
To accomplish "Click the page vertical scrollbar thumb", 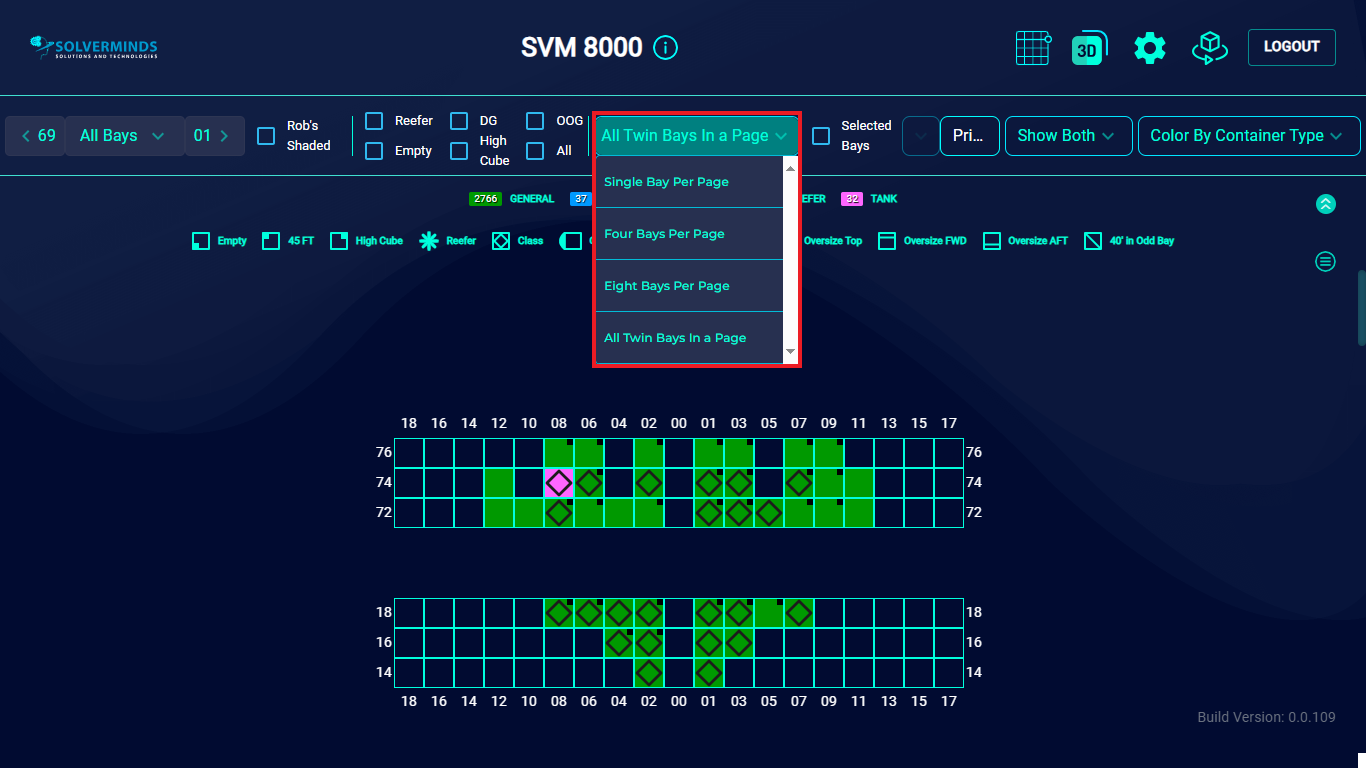I will click(x=1361, y=308).
